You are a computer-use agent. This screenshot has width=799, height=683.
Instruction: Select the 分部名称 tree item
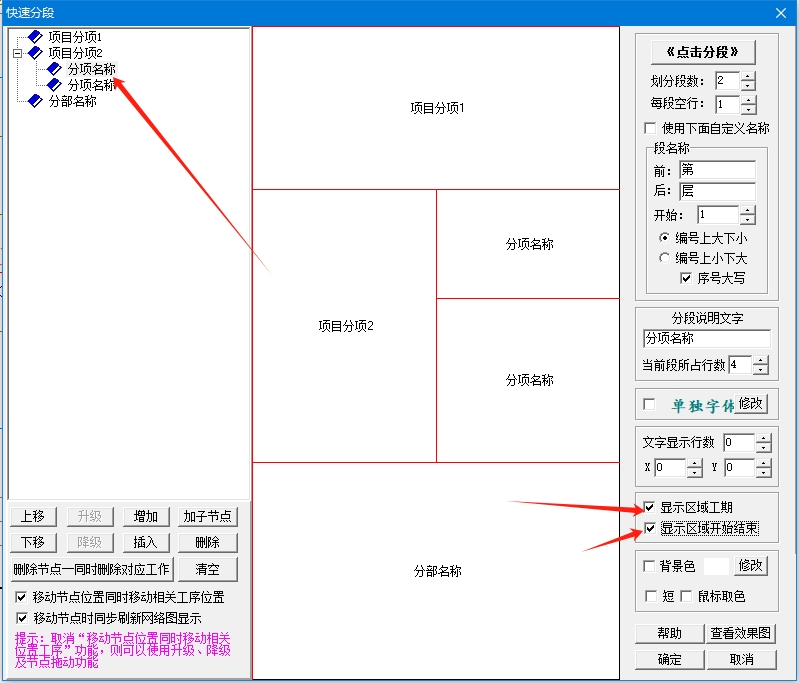pyautogui.click(x=72, y=101)
